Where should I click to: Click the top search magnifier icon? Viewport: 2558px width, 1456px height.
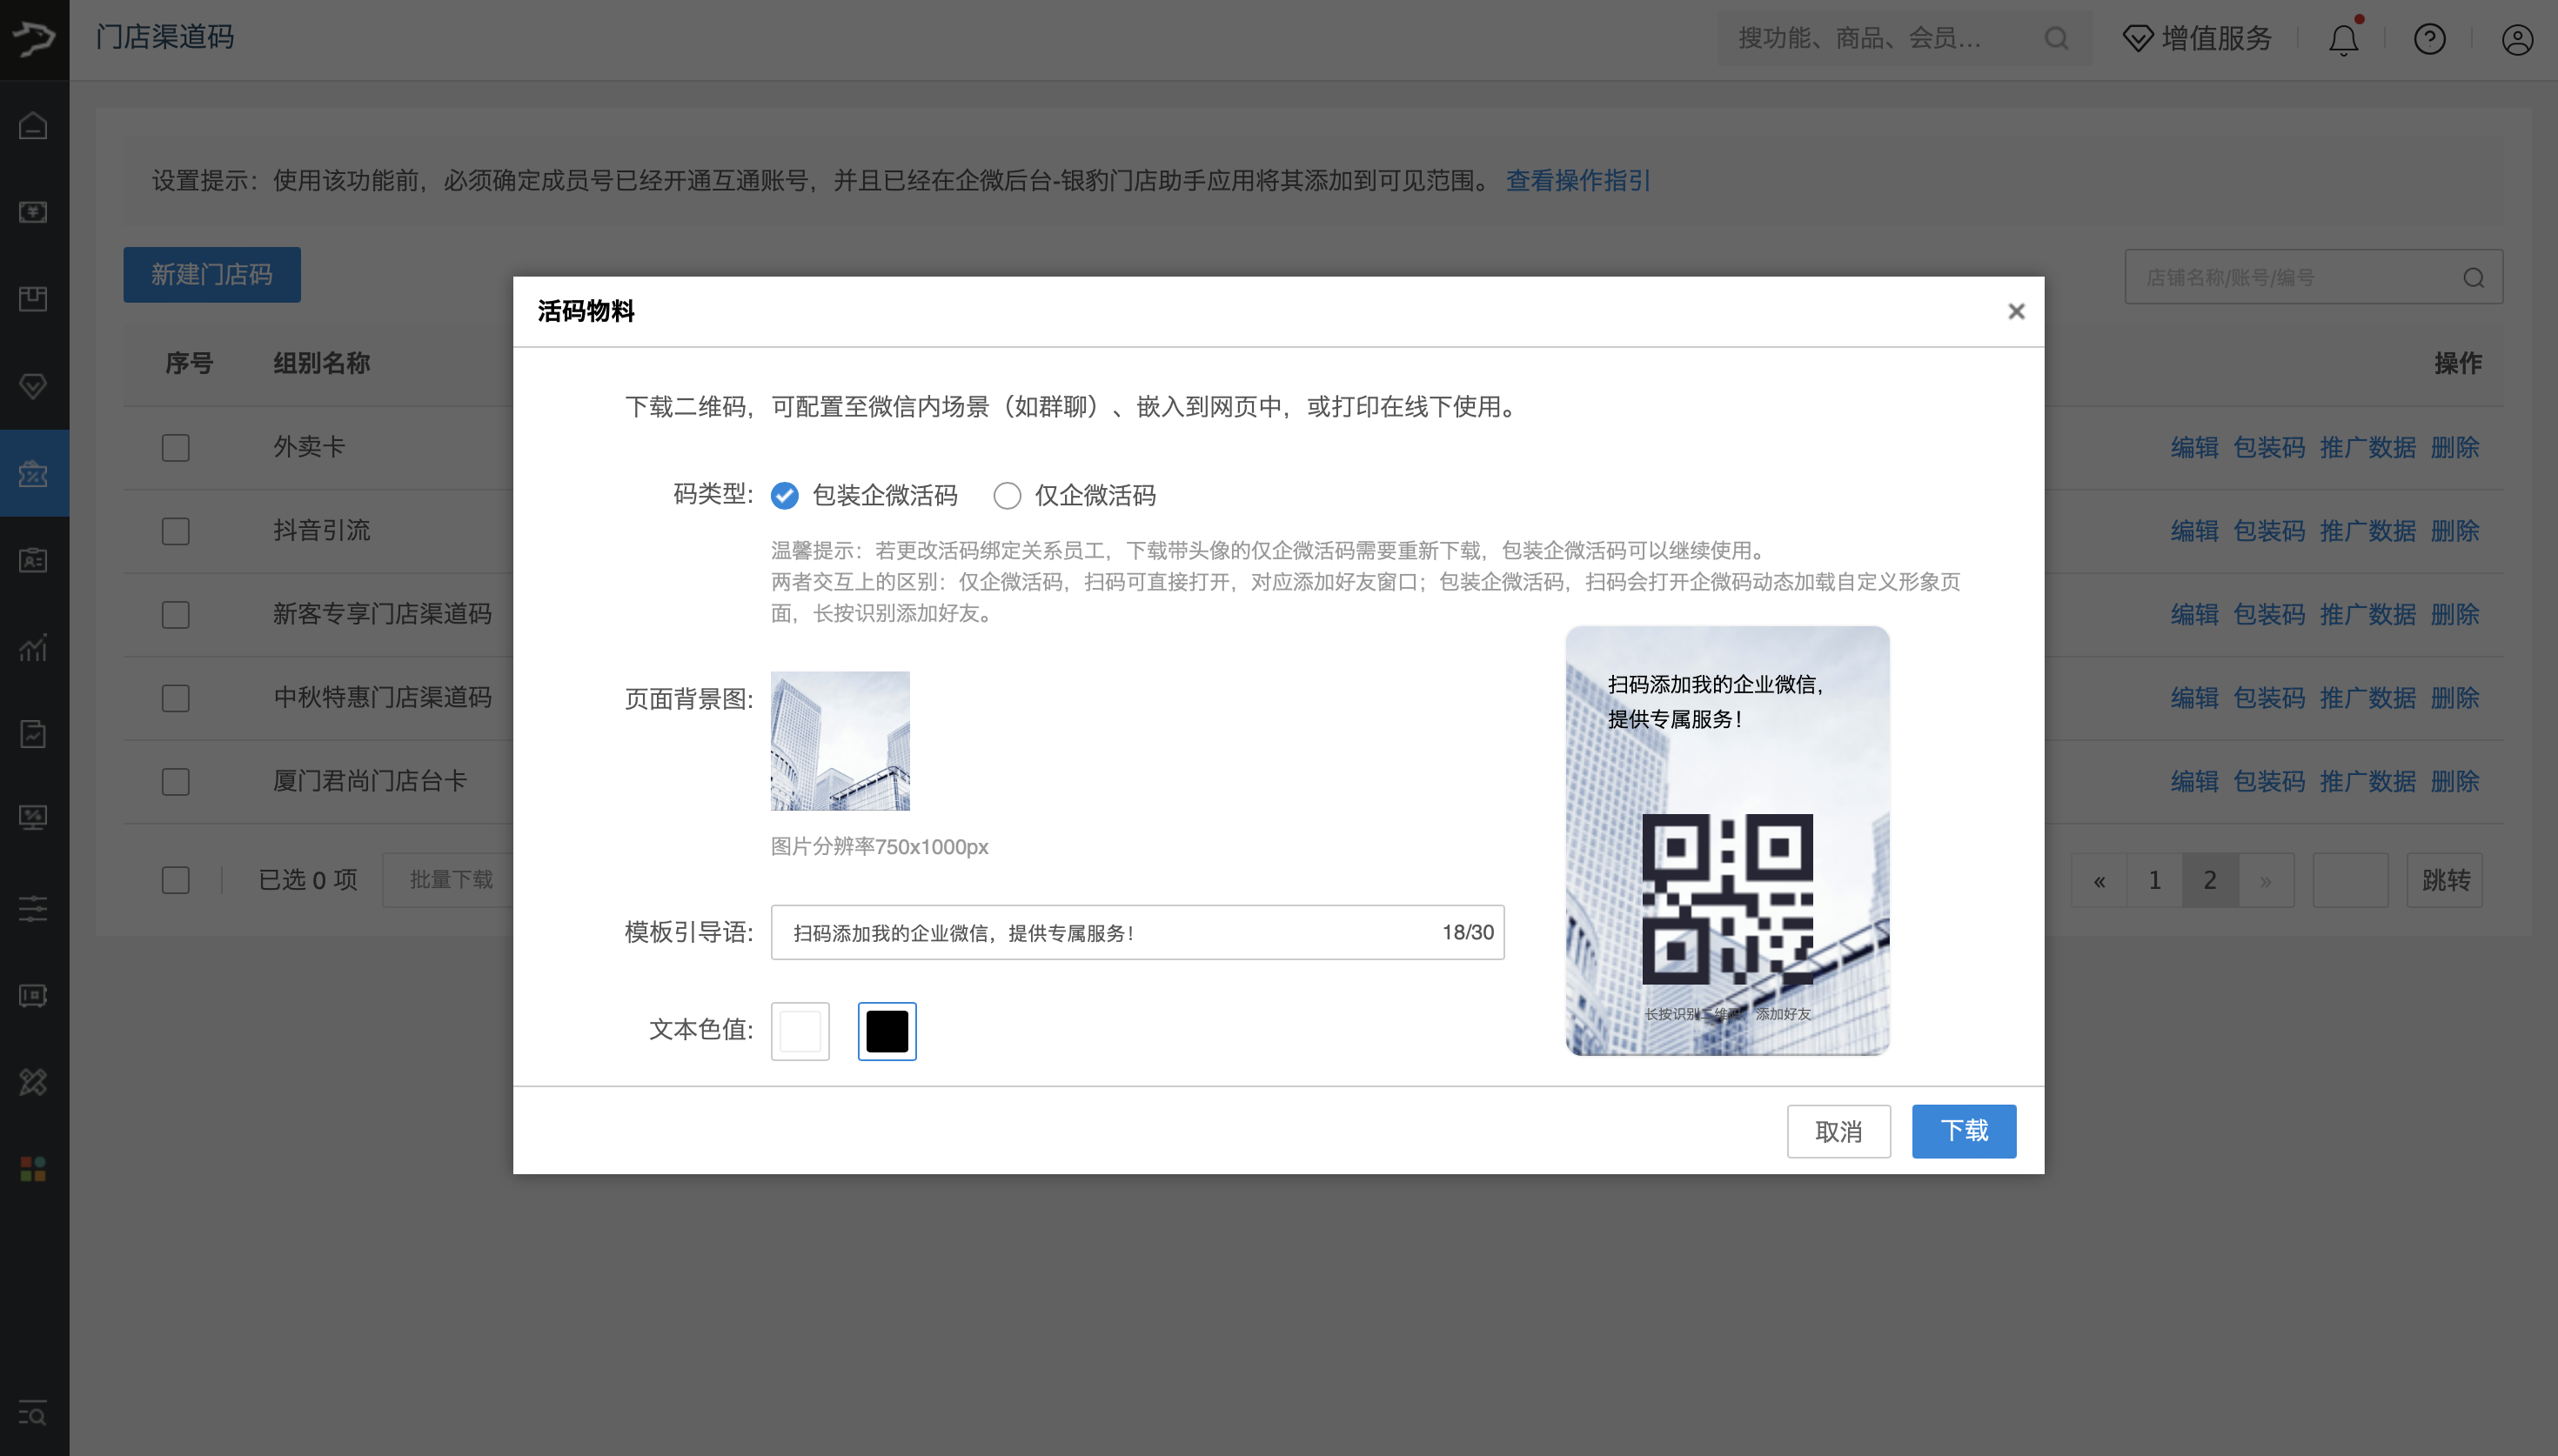[2056, 39]
